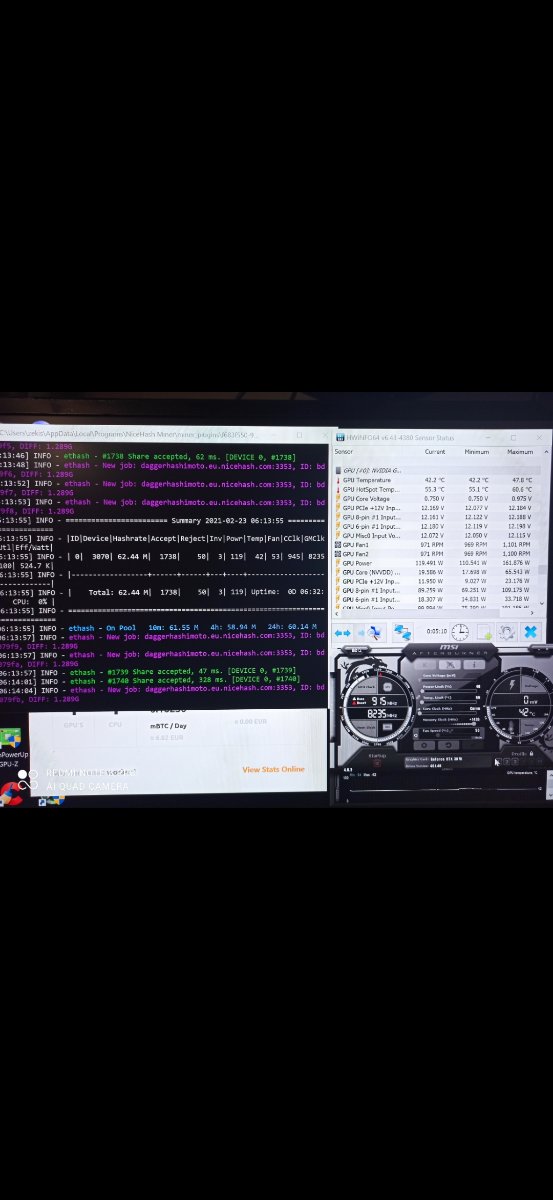Adjust the Fan Speed slider
Viewport: 553px width, 1200px height.
pos(449,736)
